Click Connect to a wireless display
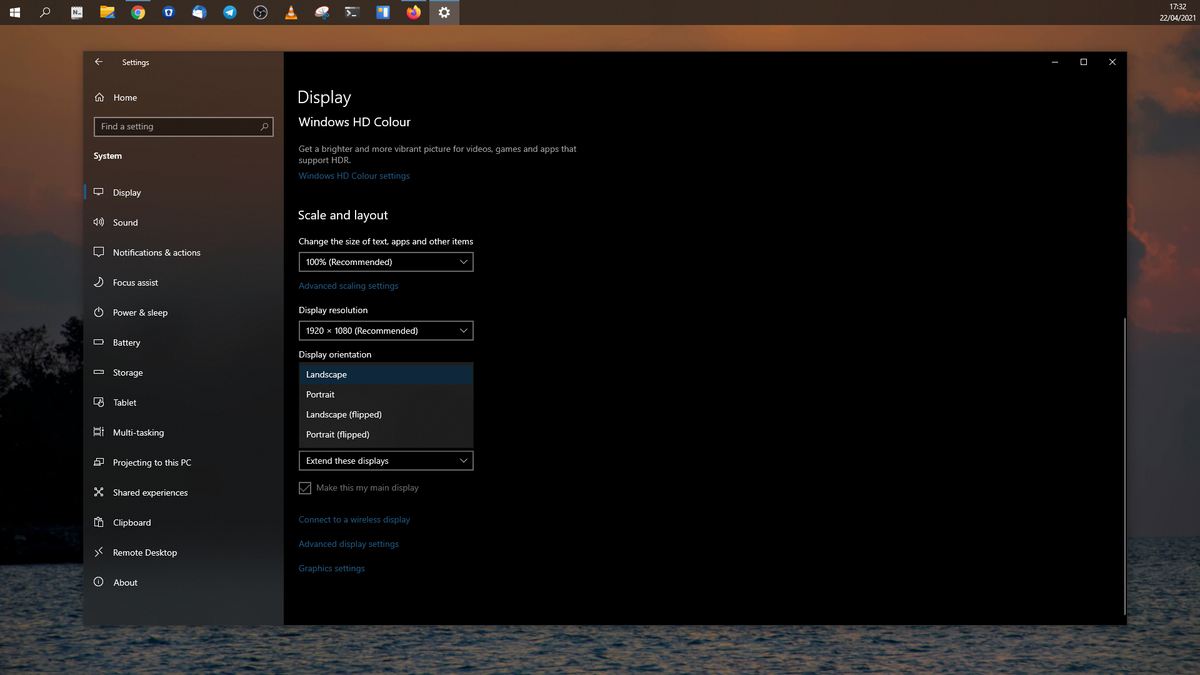Viewport: 1200px width, 675px height. 354,519
